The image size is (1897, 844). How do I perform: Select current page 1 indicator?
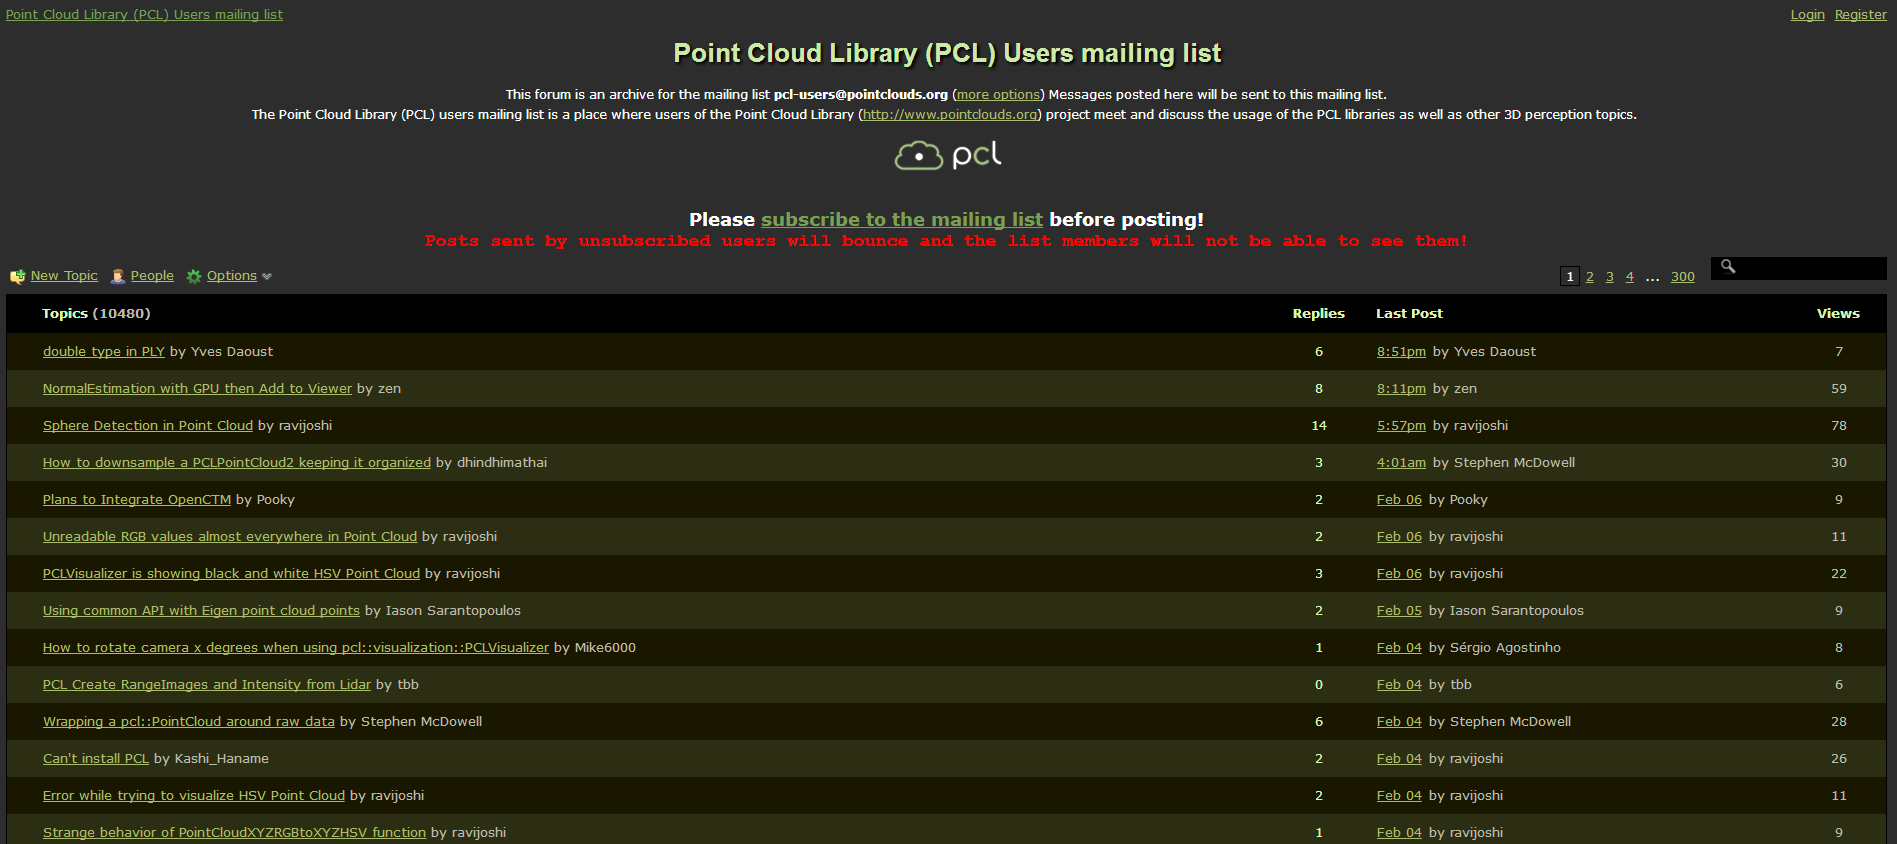point(1570,277)
